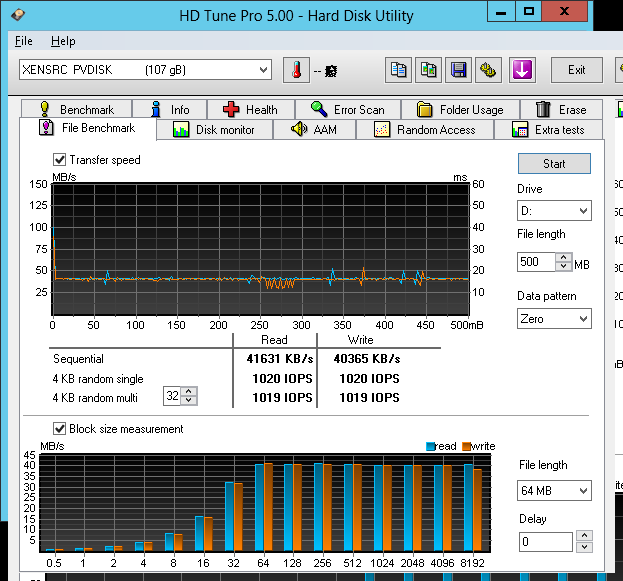Screen dimensions: 623x581
Task: Switch to the Error Scan tab
Action: 348,109
